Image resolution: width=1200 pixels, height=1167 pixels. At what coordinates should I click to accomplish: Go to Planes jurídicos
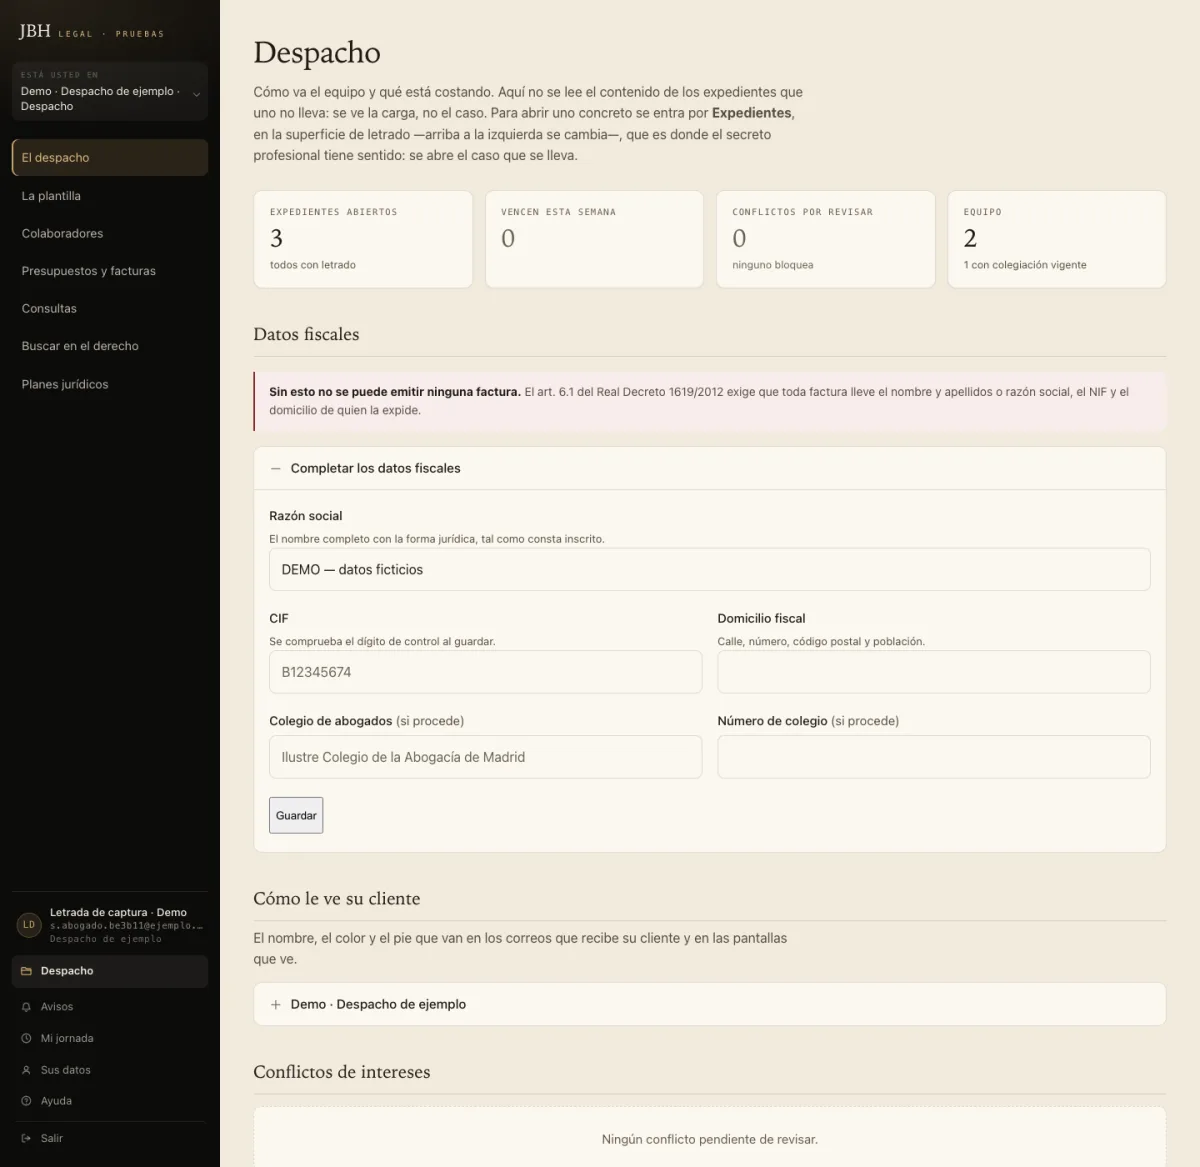110,384
